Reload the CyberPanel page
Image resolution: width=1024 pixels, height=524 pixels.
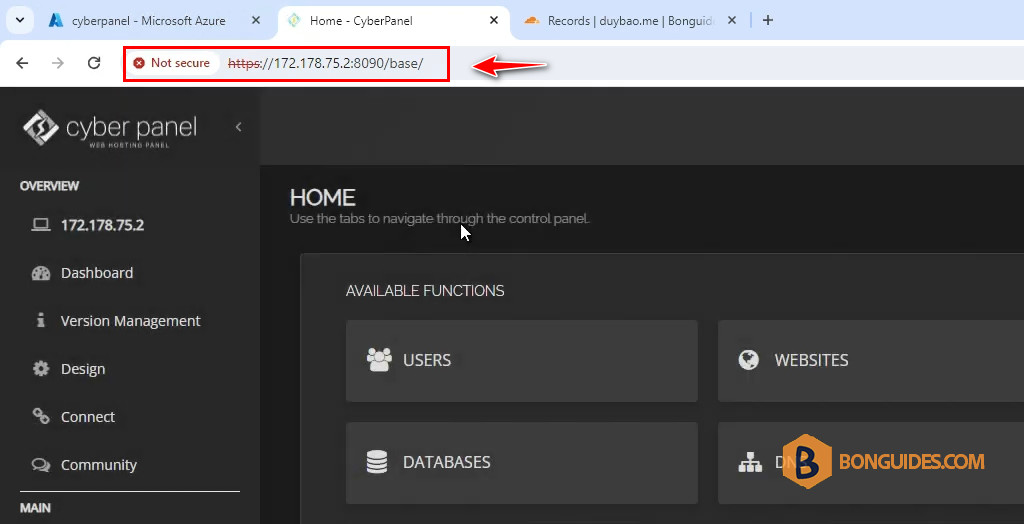click(x=94, y=63)
